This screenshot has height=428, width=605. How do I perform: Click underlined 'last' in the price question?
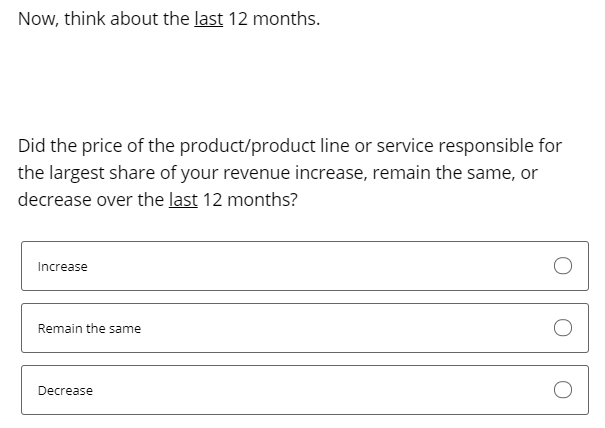(183, 200)
